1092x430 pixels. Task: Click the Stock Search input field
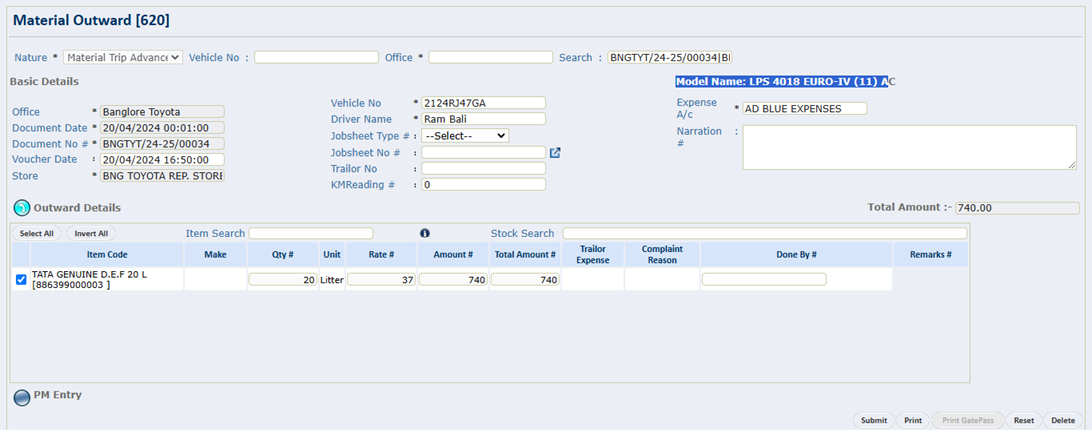tap(764, 233)
